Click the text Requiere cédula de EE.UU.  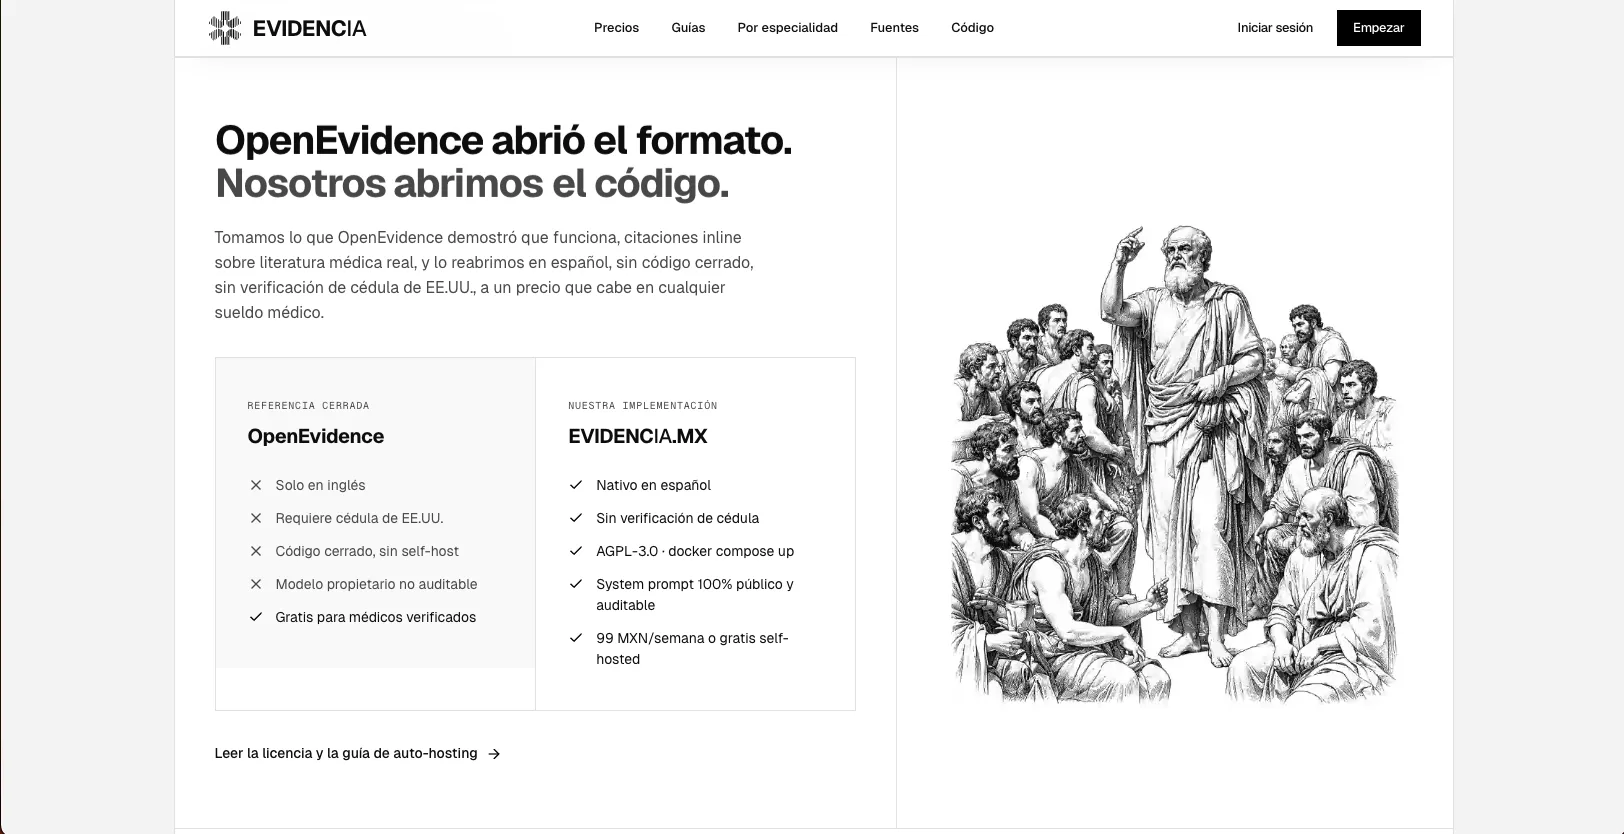(359, 518)
